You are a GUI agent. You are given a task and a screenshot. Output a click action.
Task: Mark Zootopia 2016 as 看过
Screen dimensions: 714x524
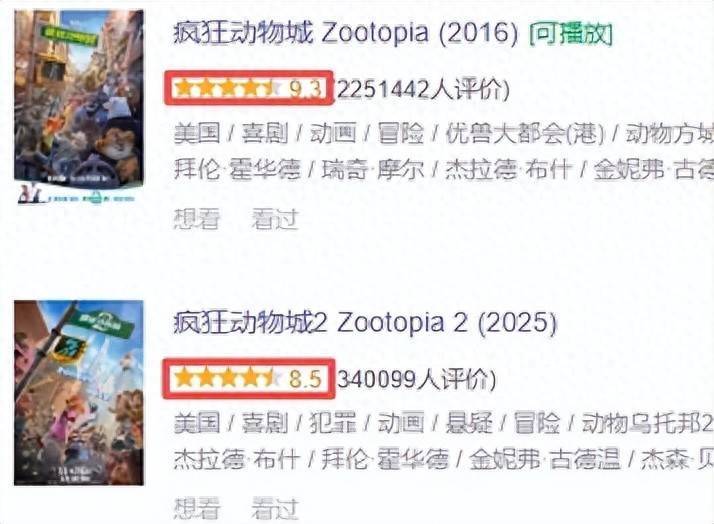tap(275, 219)
